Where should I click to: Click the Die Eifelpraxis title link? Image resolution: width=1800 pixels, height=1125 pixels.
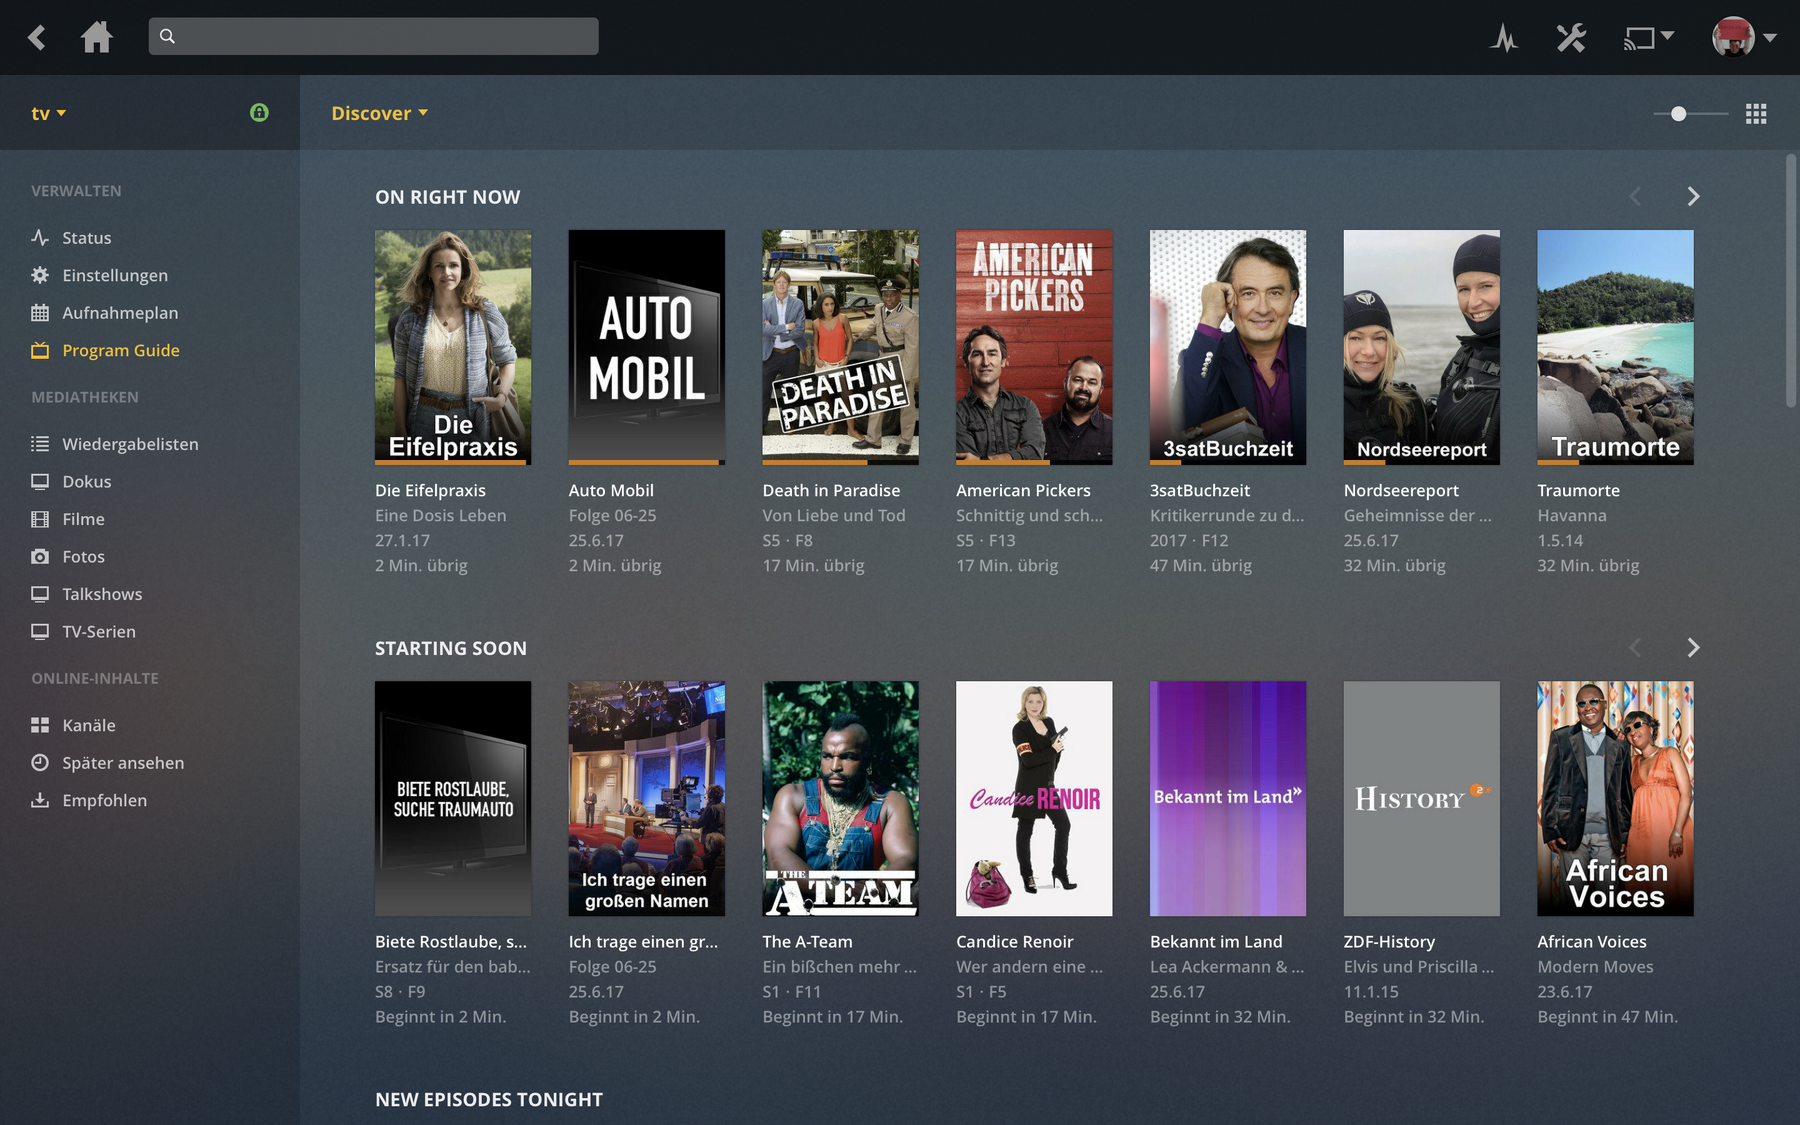point(430,491)
